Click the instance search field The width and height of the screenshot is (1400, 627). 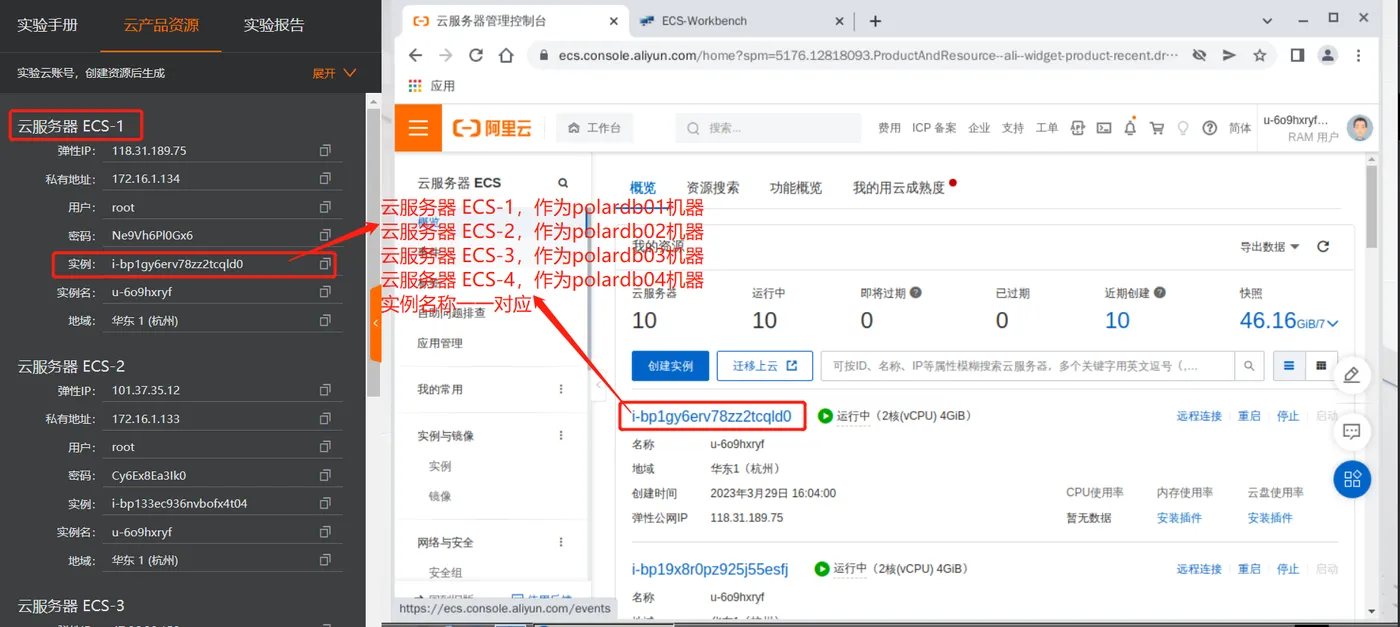(1028, 366)
